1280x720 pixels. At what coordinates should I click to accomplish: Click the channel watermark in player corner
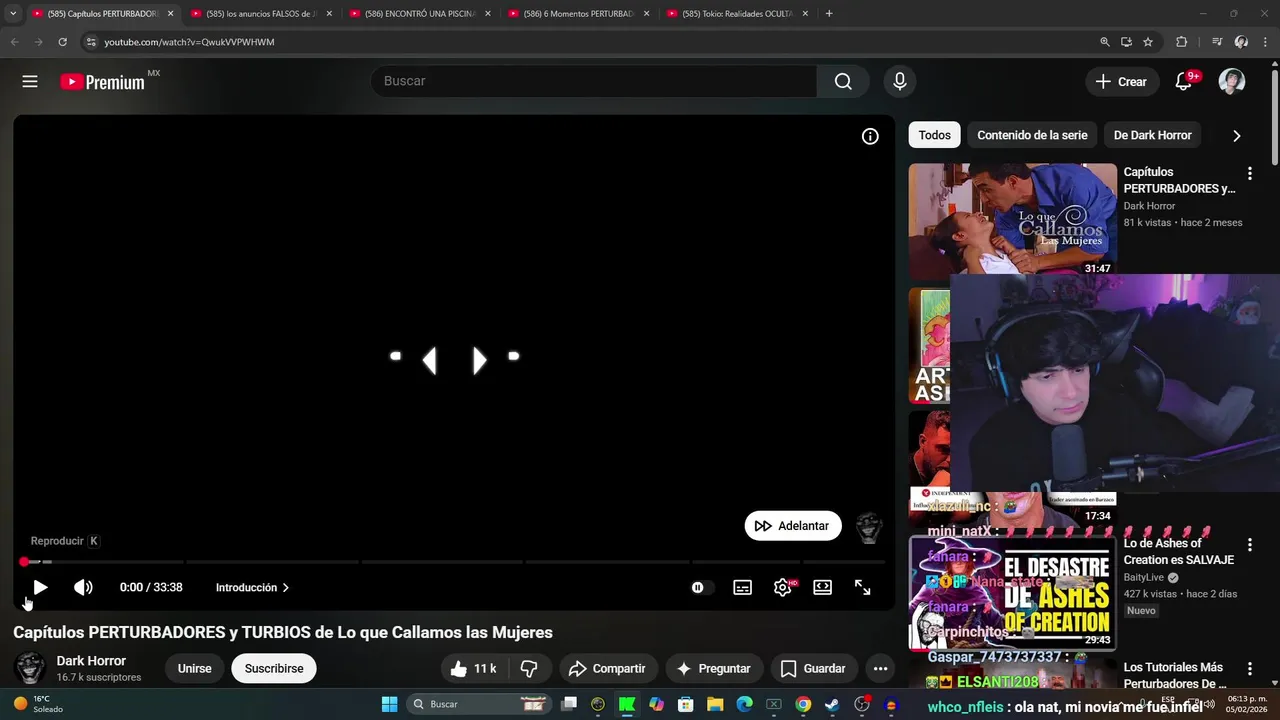tap(868, 526)
